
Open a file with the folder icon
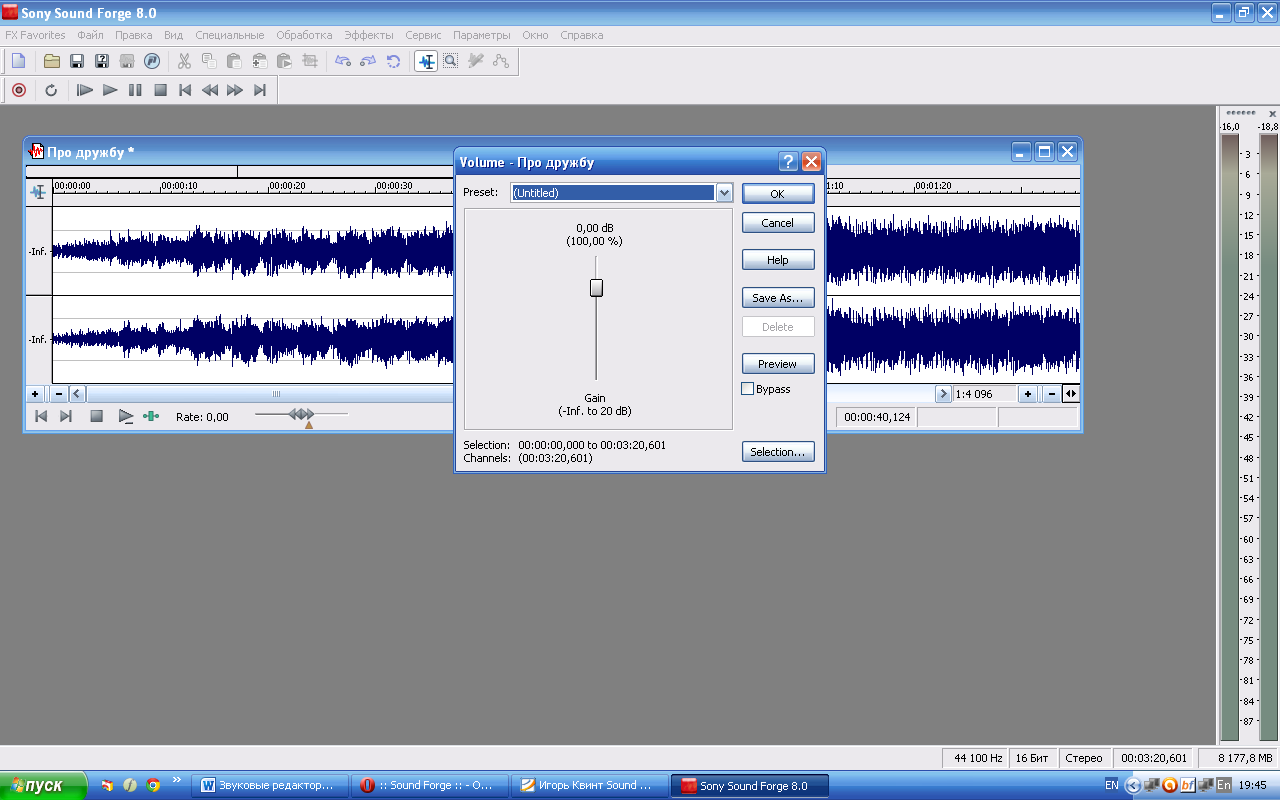coord(51,61)
